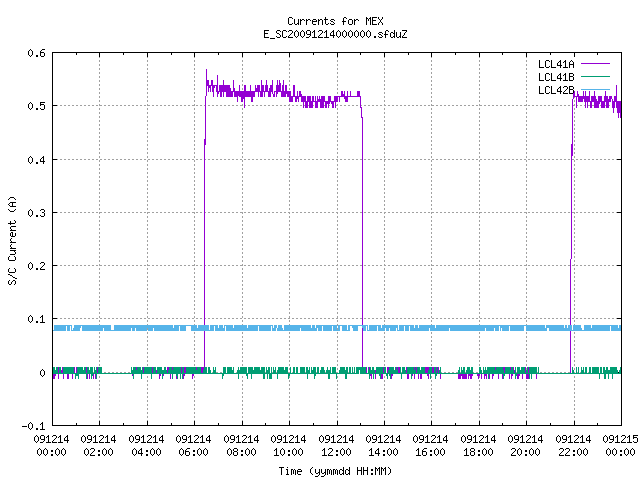Click the x-axis tick 091214 08:00

241,446
